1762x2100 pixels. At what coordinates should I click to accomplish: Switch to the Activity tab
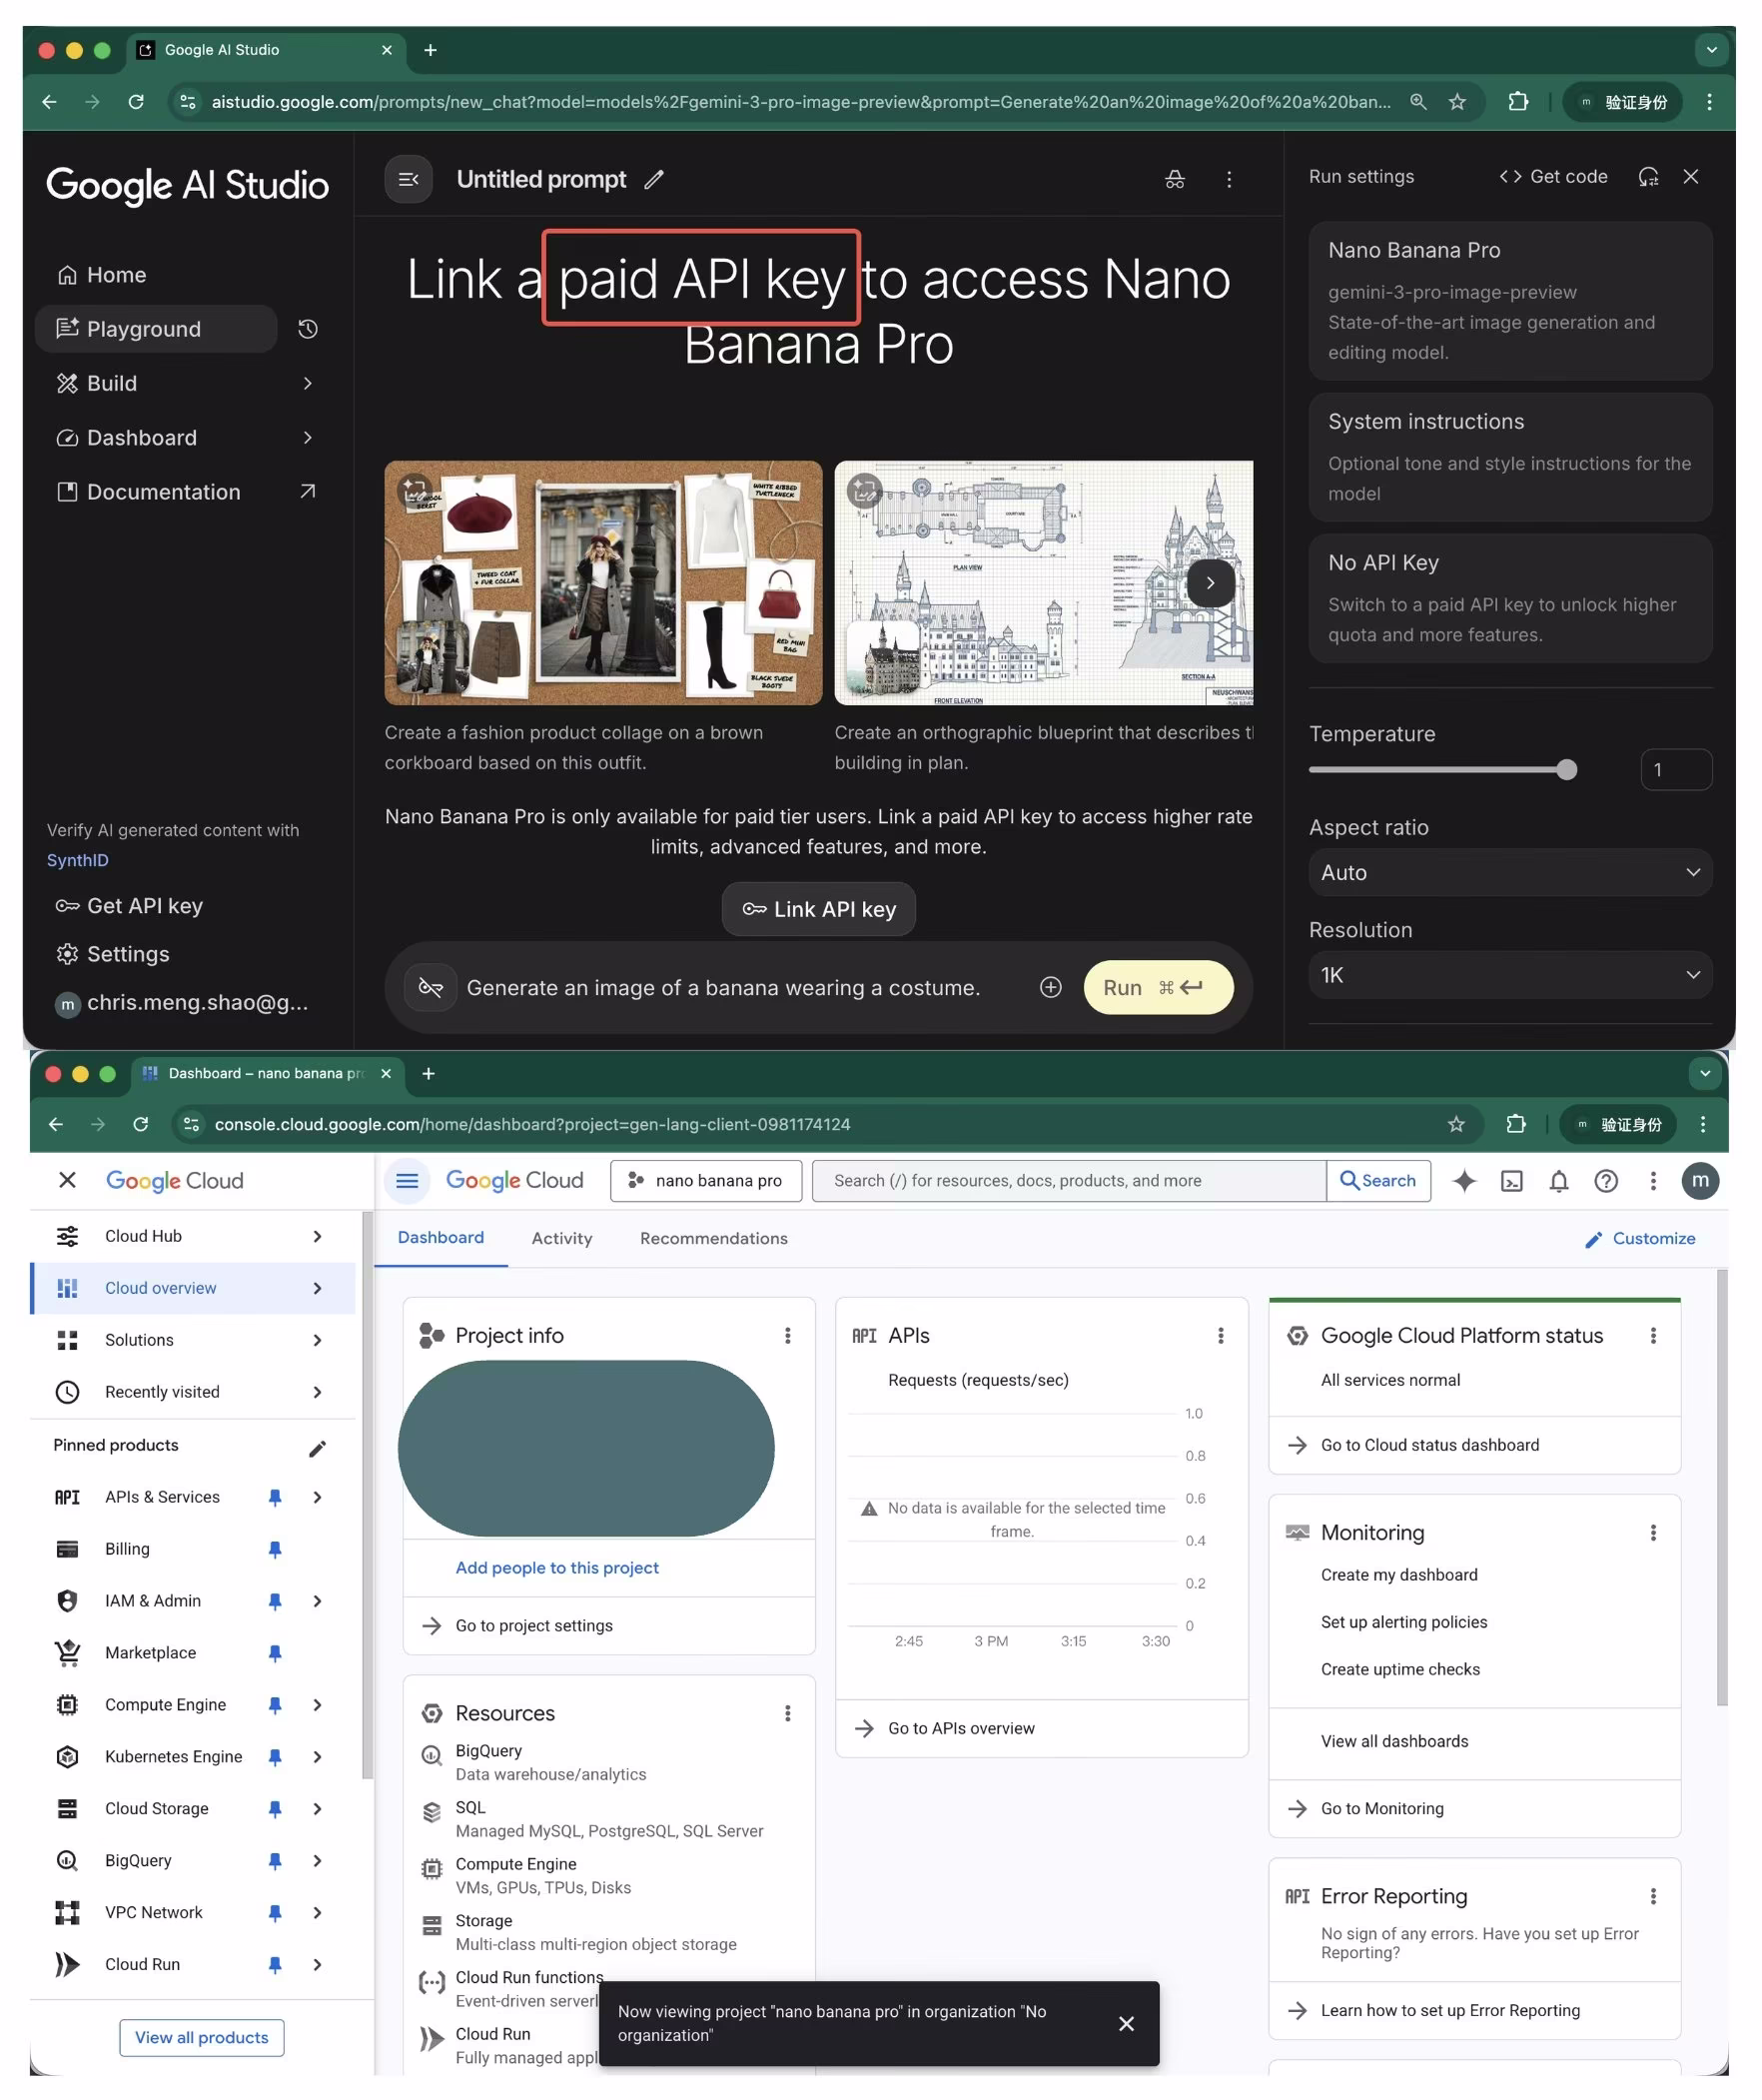pos(561,1238)
